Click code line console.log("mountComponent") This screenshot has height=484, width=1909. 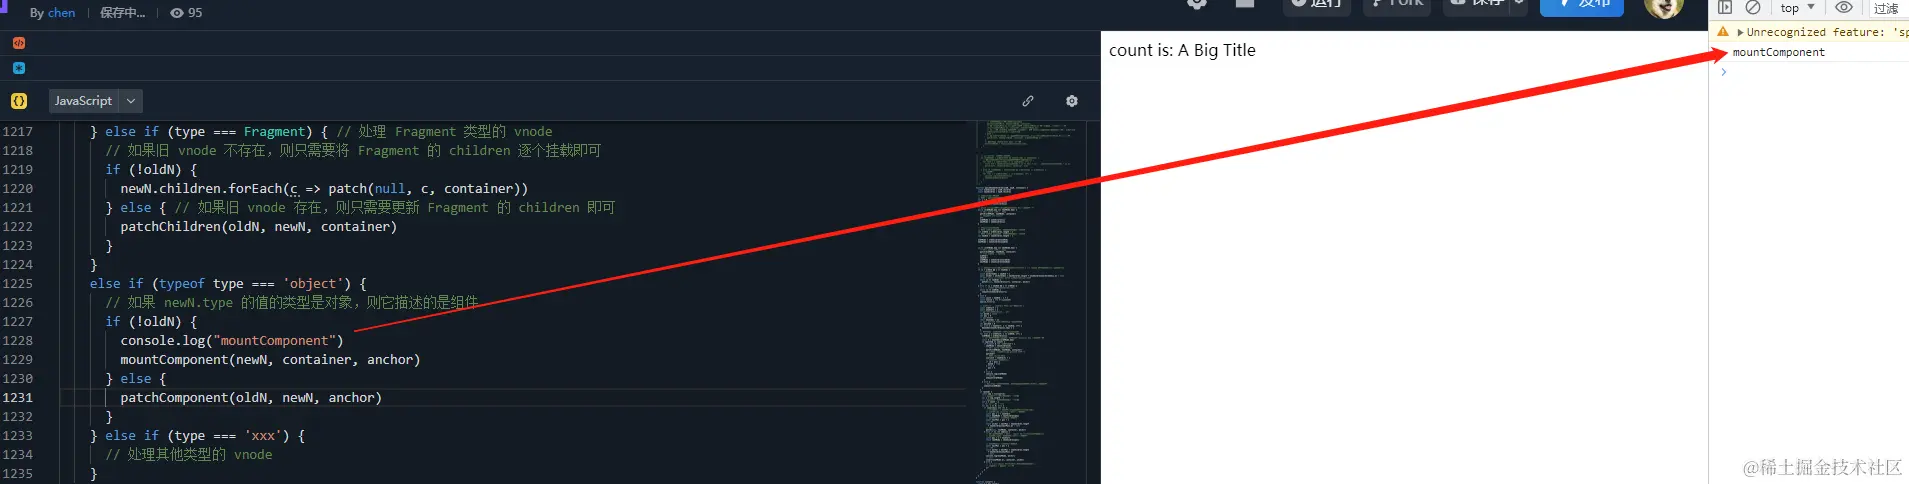click(x=232, y=341)
